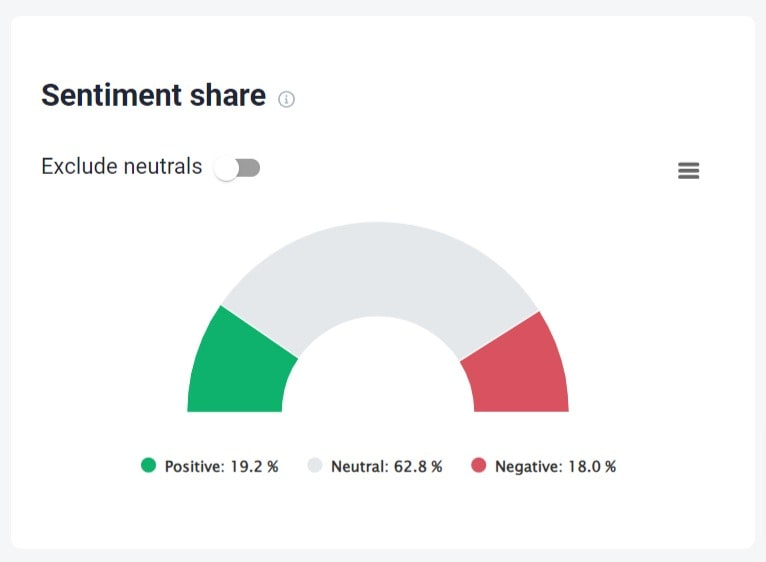The width and height of the screenshot is (766, 562).
Task: Click the grey track of the Exclude neutrals switch
Action: (x=250, y=168)
